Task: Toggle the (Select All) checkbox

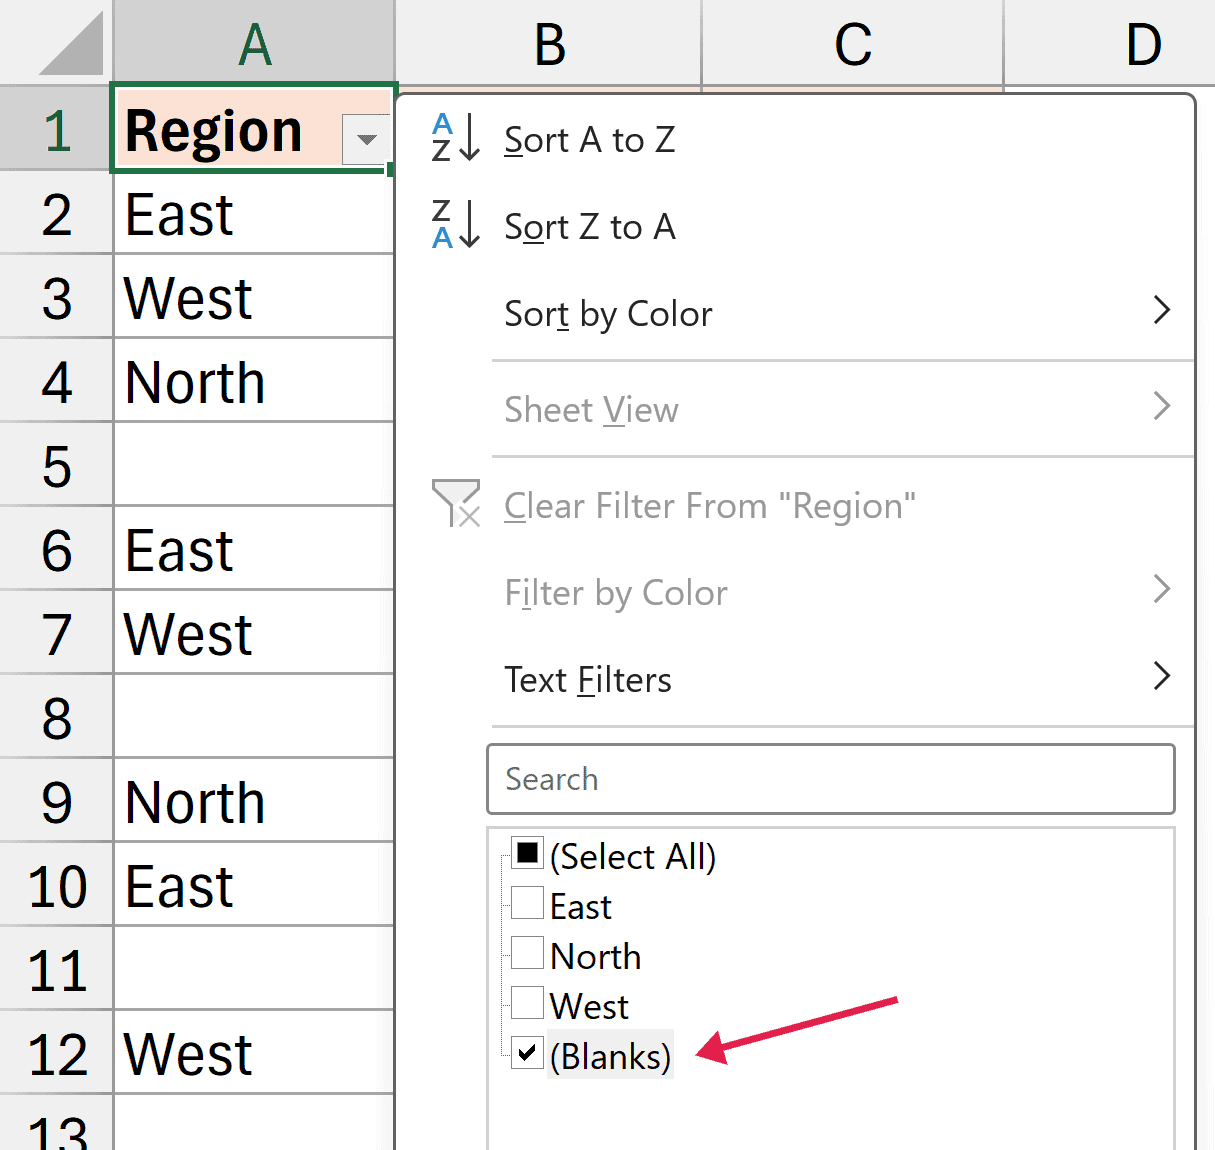Action: click(x=527, y=853)
